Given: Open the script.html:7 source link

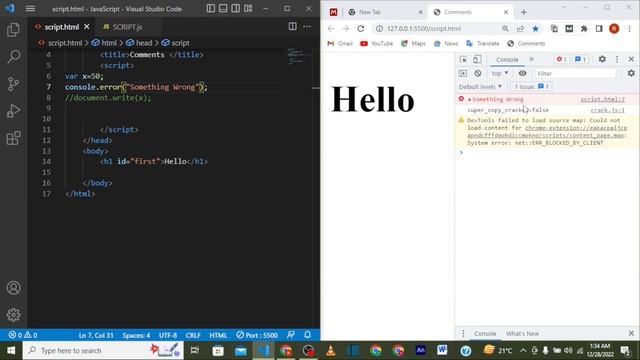Looking at the screenshot, I should [x=602, y=99].
